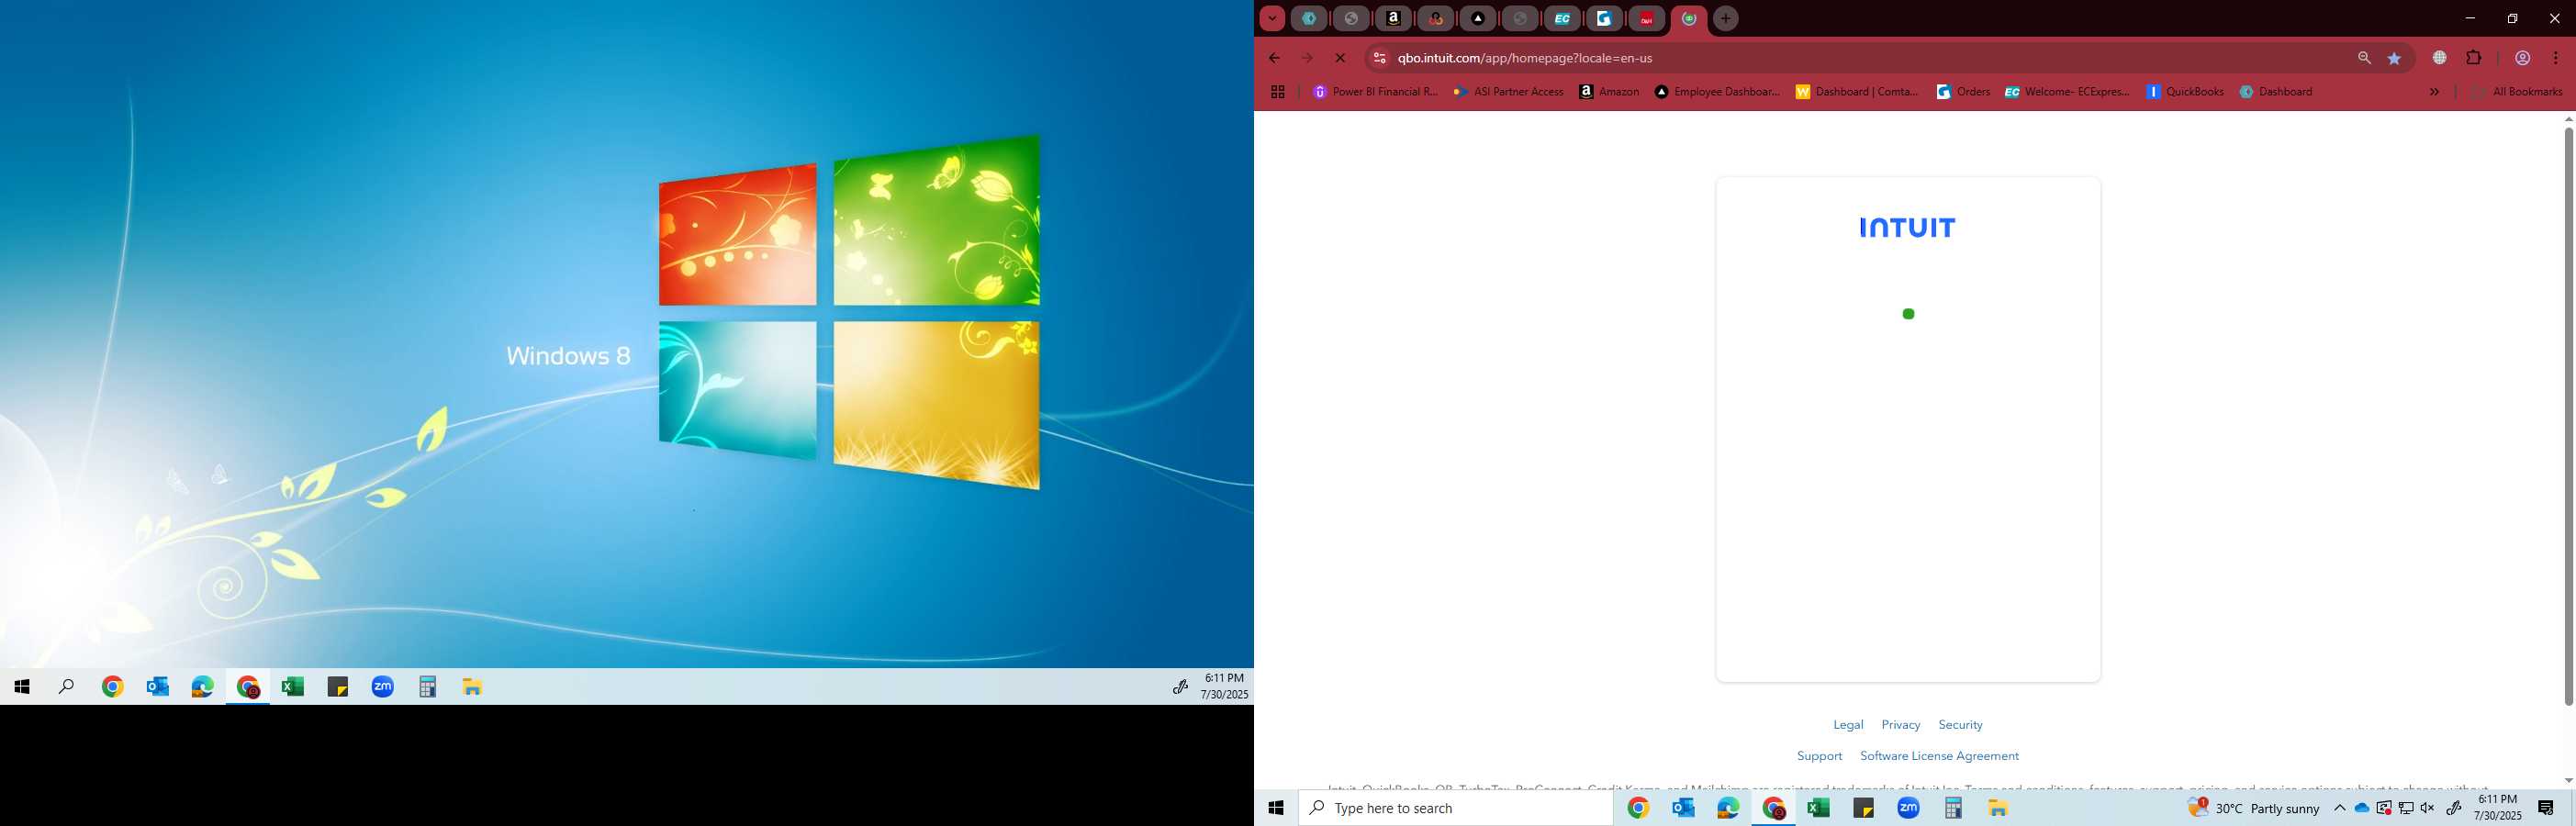Open the Amazon tab in Chrome

click(1393, 18)
